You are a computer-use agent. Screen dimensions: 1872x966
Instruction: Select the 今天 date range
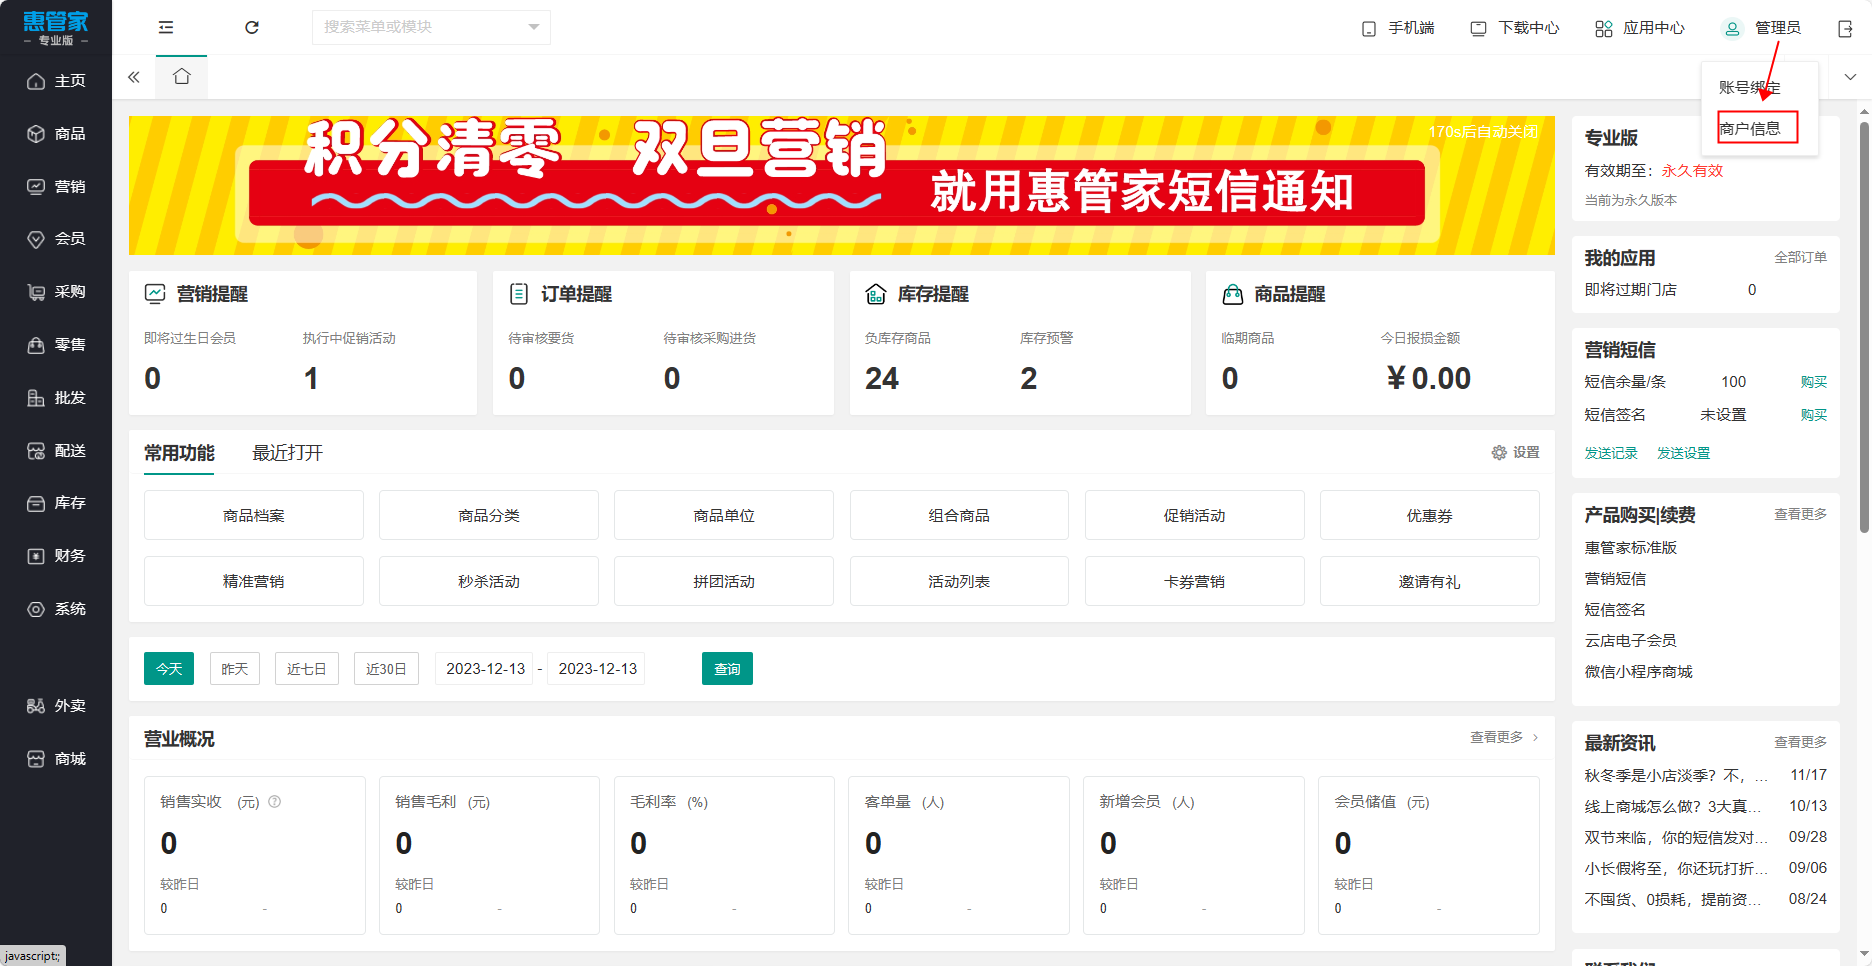(x=169, y=669)
